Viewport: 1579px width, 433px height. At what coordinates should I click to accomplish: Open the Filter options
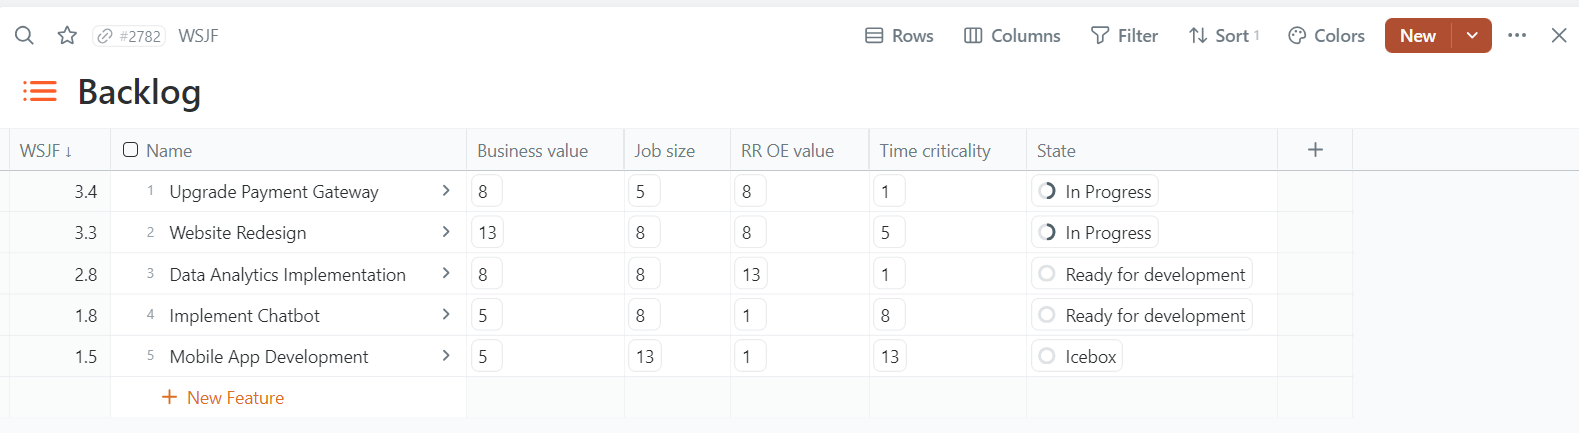tap(1124, 36)
